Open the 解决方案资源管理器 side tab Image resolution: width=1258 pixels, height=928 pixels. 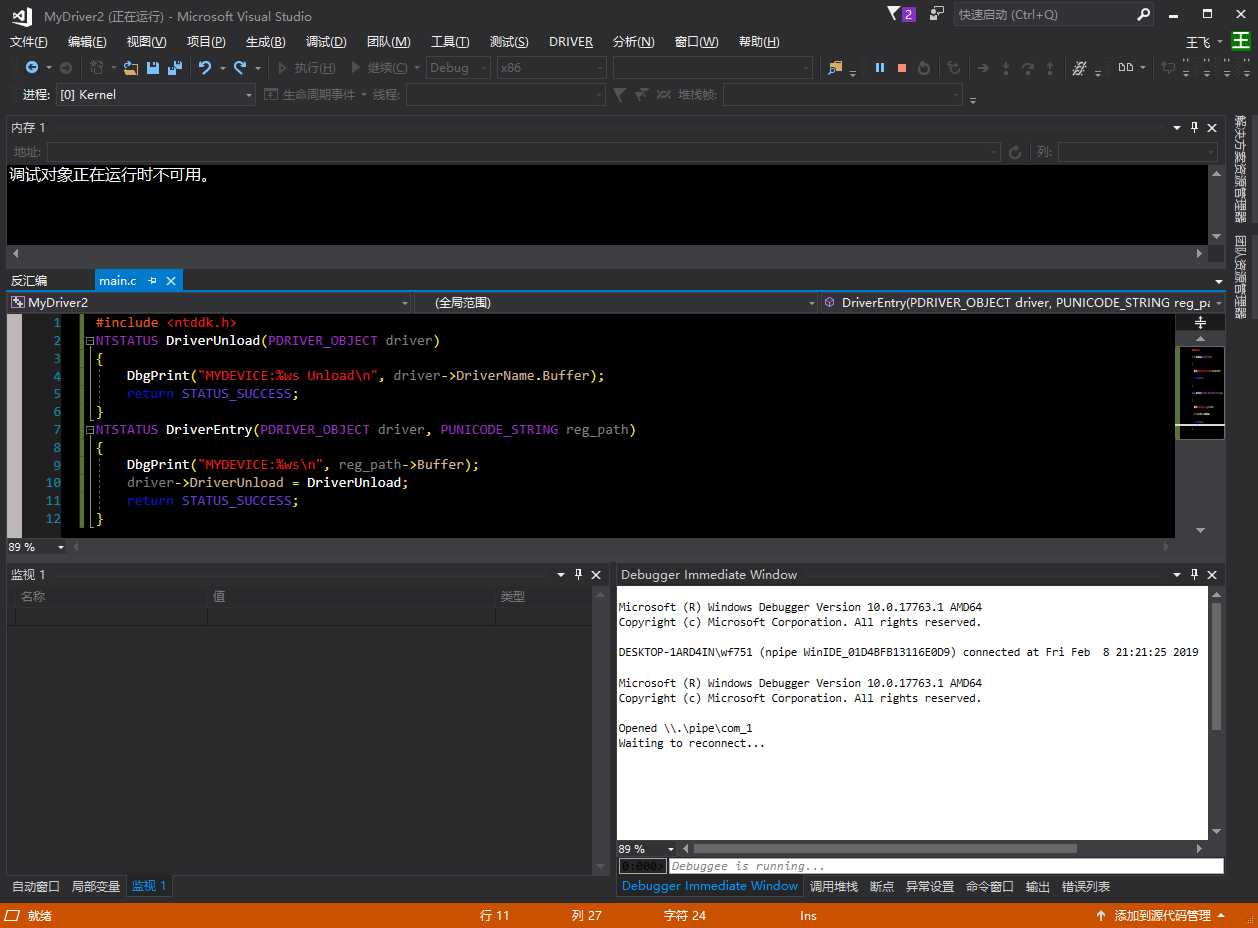(x=1241, y=169)
